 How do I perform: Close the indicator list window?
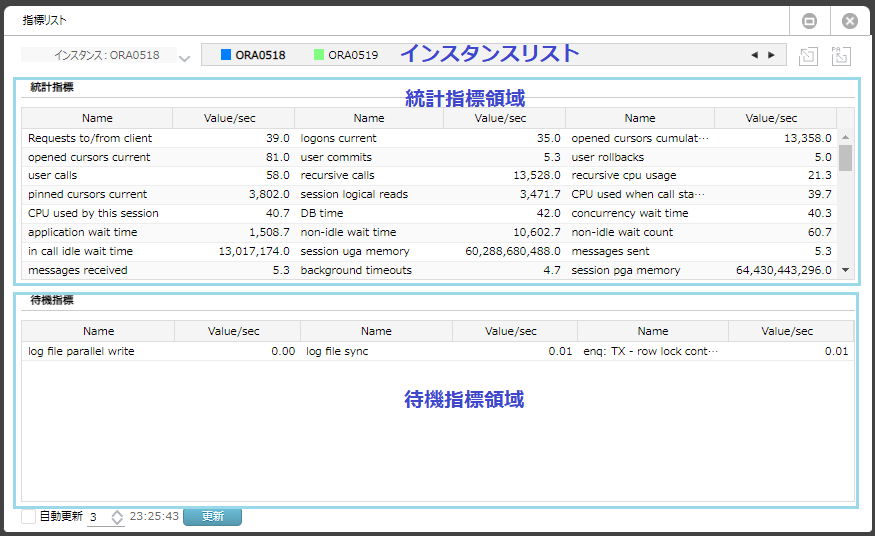pyautogui.click(x=850, y=21)
